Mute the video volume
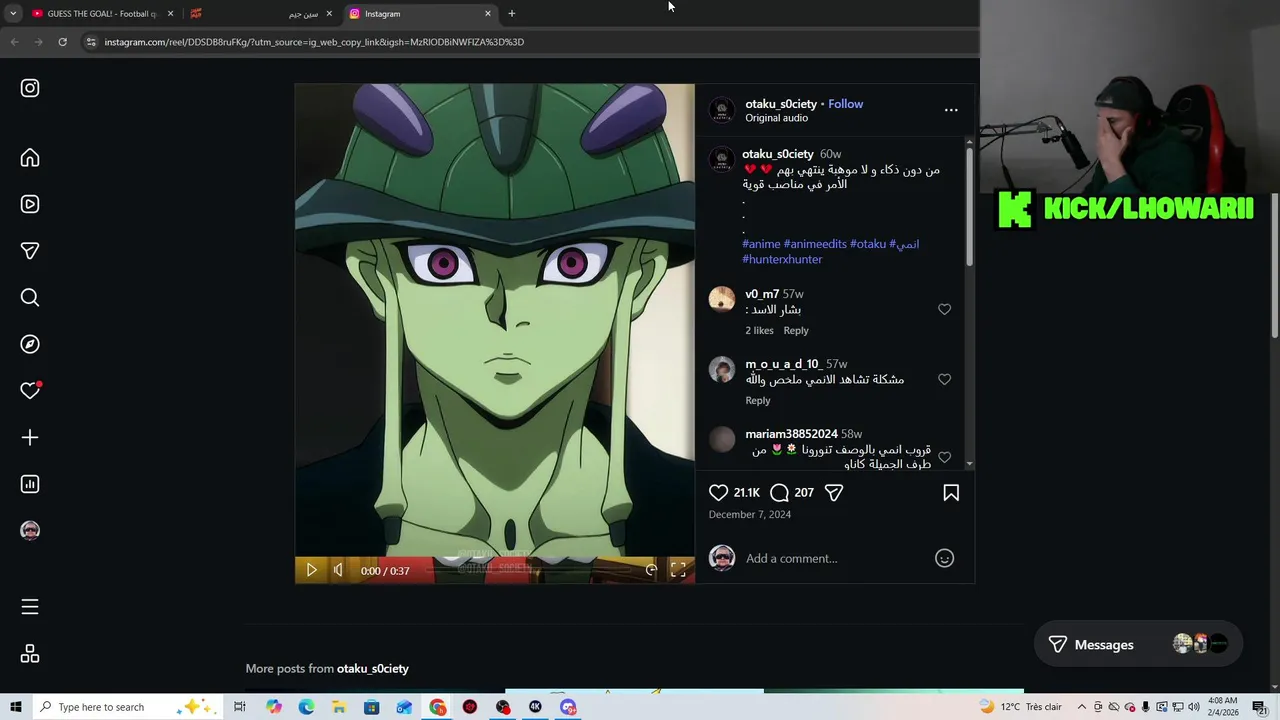 tap(338, 570)
